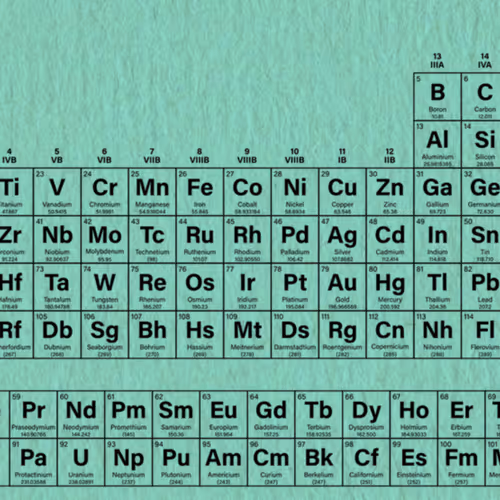Click the Tantalum (Ta) element tile
The image size is (500, 500).
coord(57,287)
